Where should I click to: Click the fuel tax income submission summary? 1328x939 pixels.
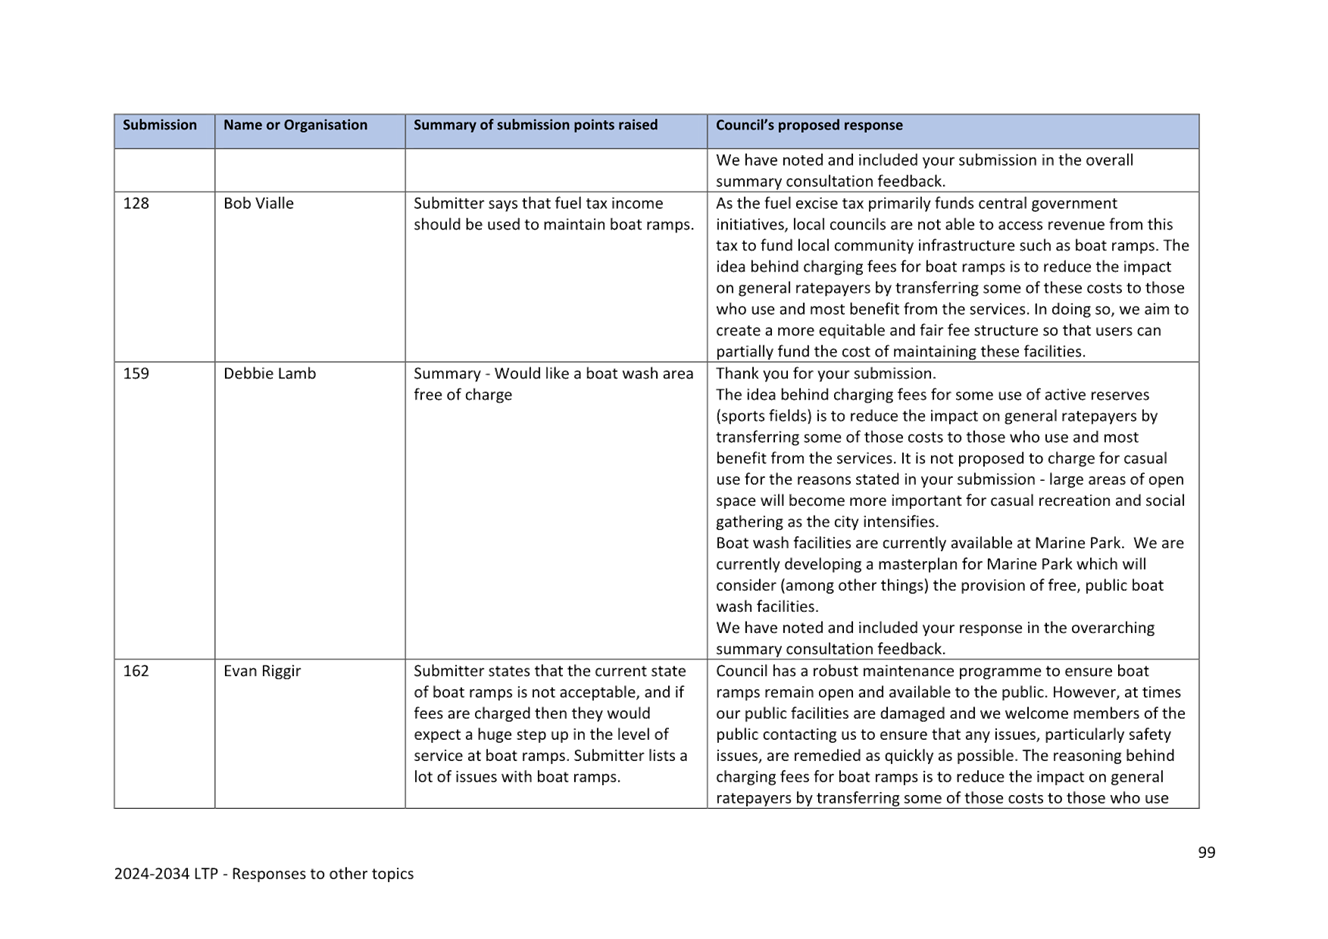(x=553, y=214)
